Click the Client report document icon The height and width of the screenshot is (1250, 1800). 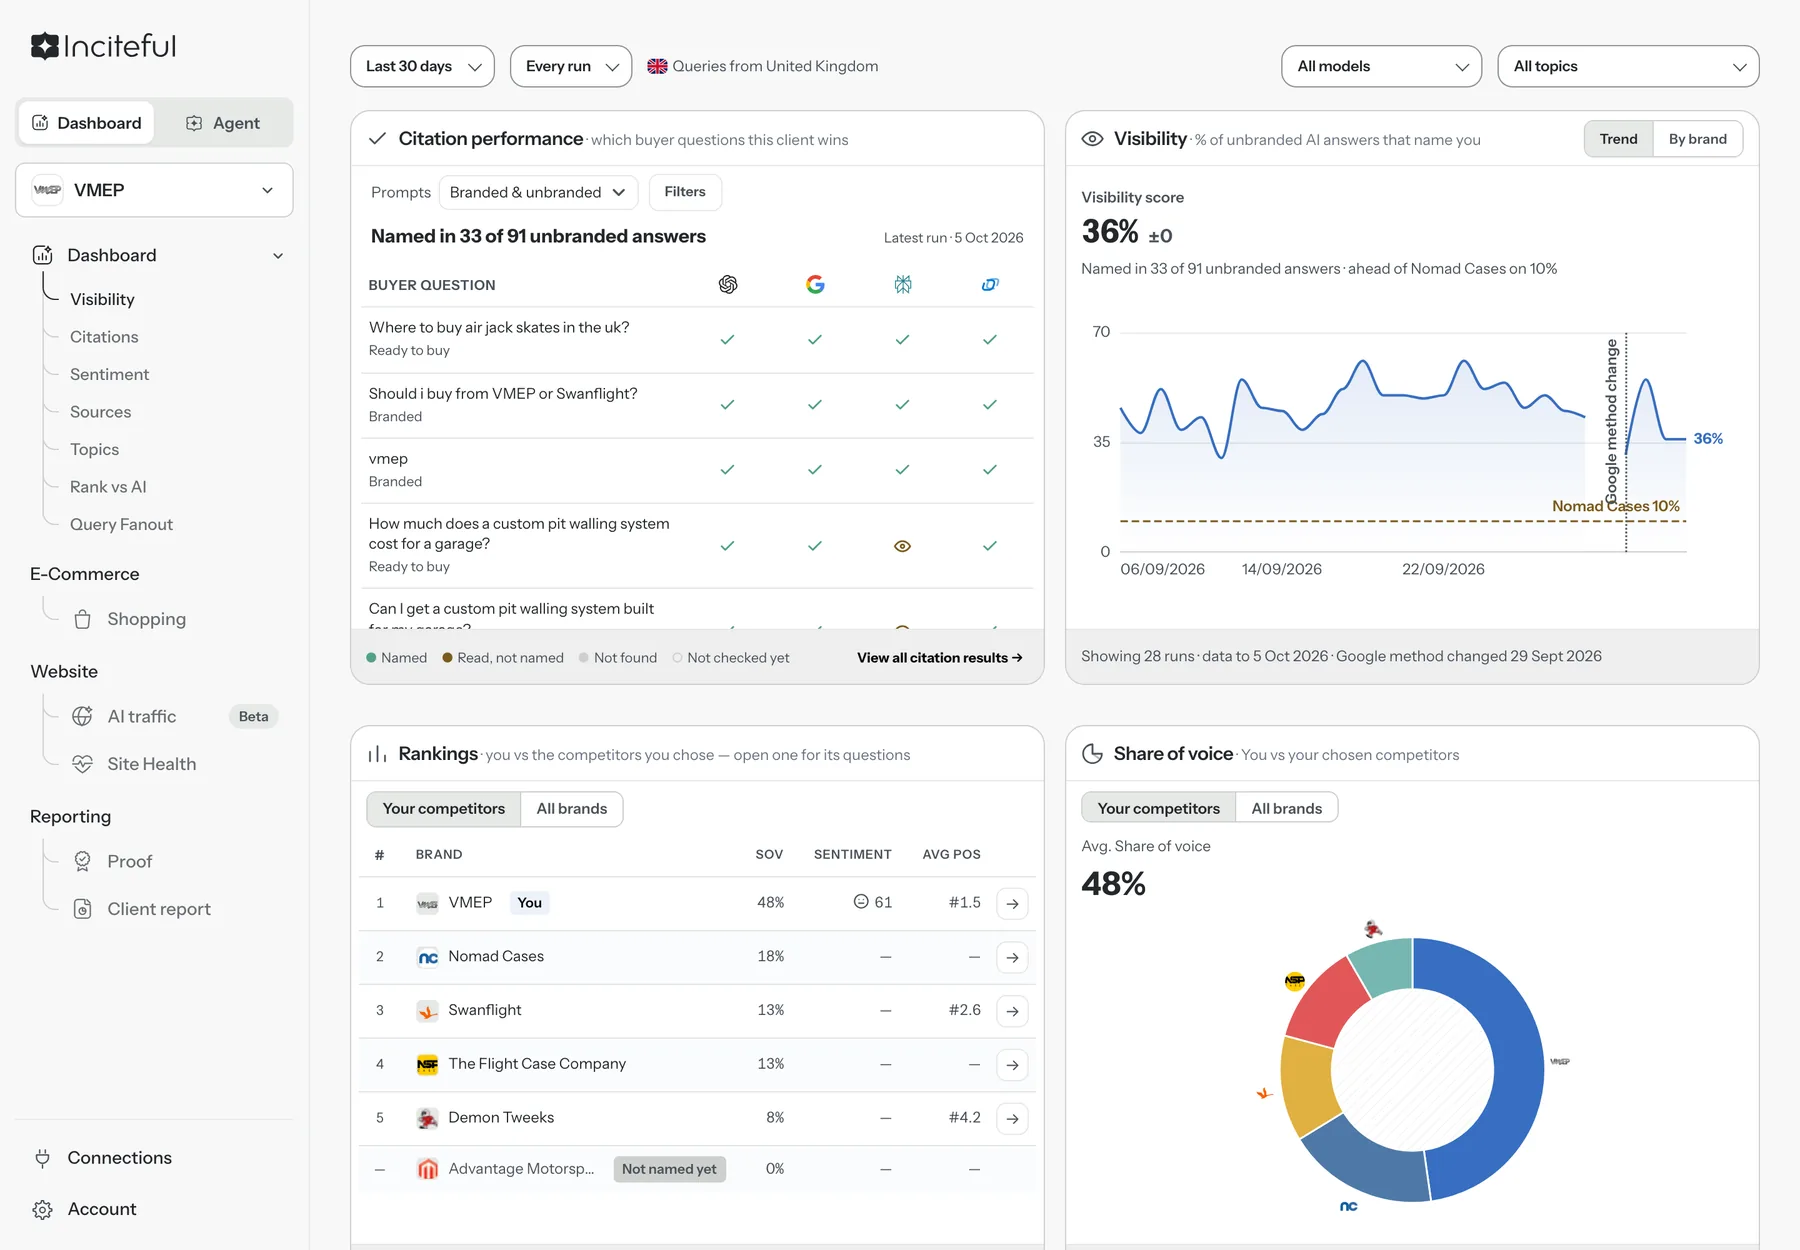(x=83, y=909)
